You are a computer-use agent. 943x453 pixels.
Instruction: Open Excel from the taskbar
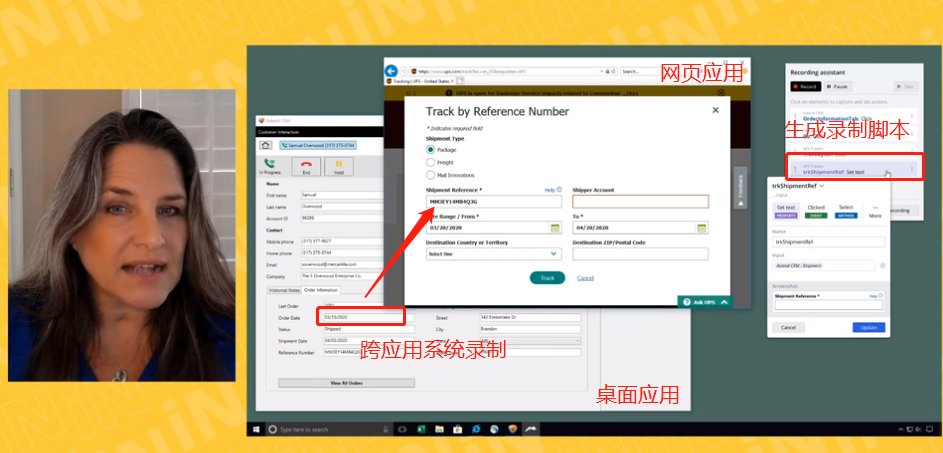click(421, 430)
